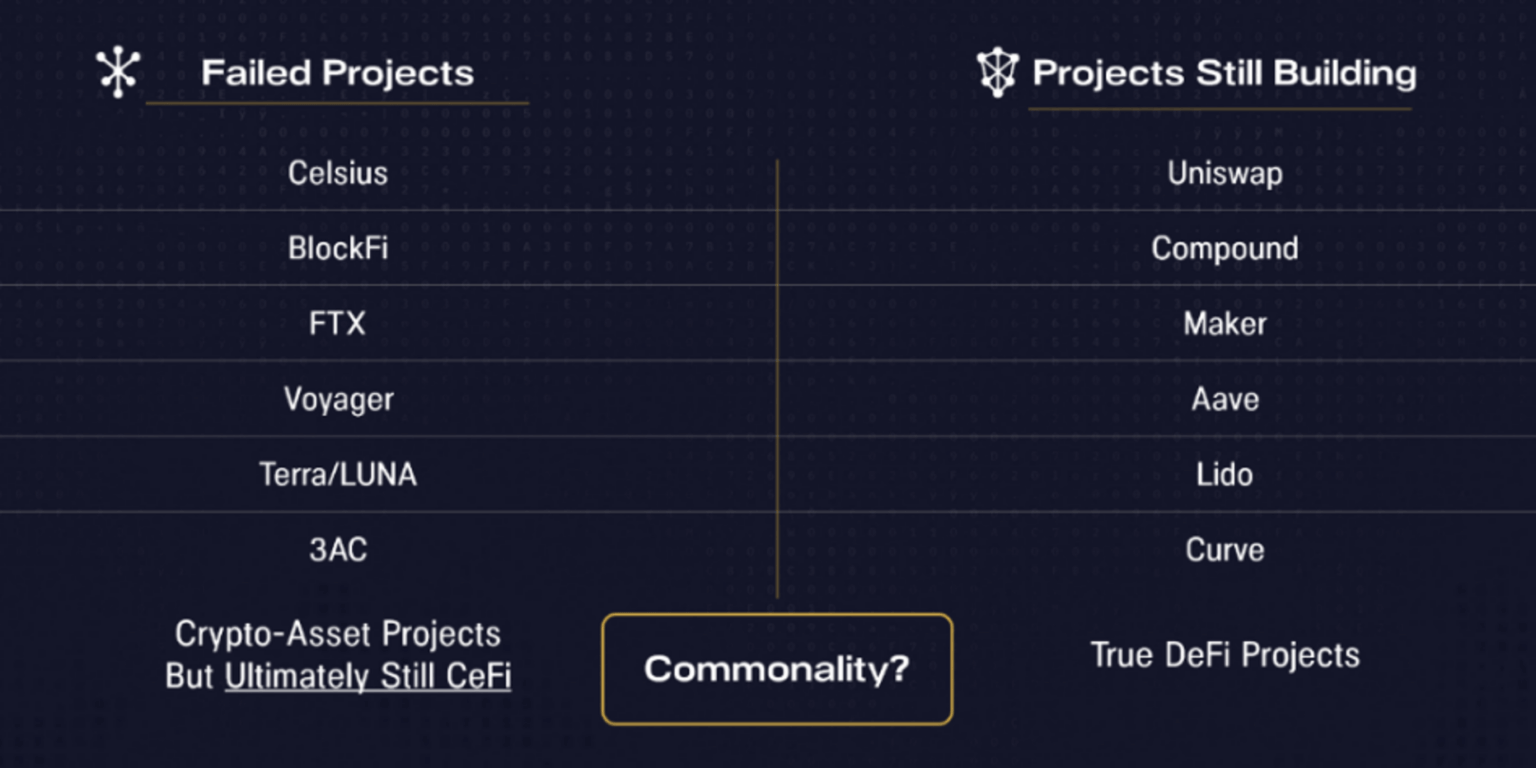This screenshot has width=1536, height=768.
Task: Click the Celsius entry
Action: pyautogui.click(x=338, y=173)
